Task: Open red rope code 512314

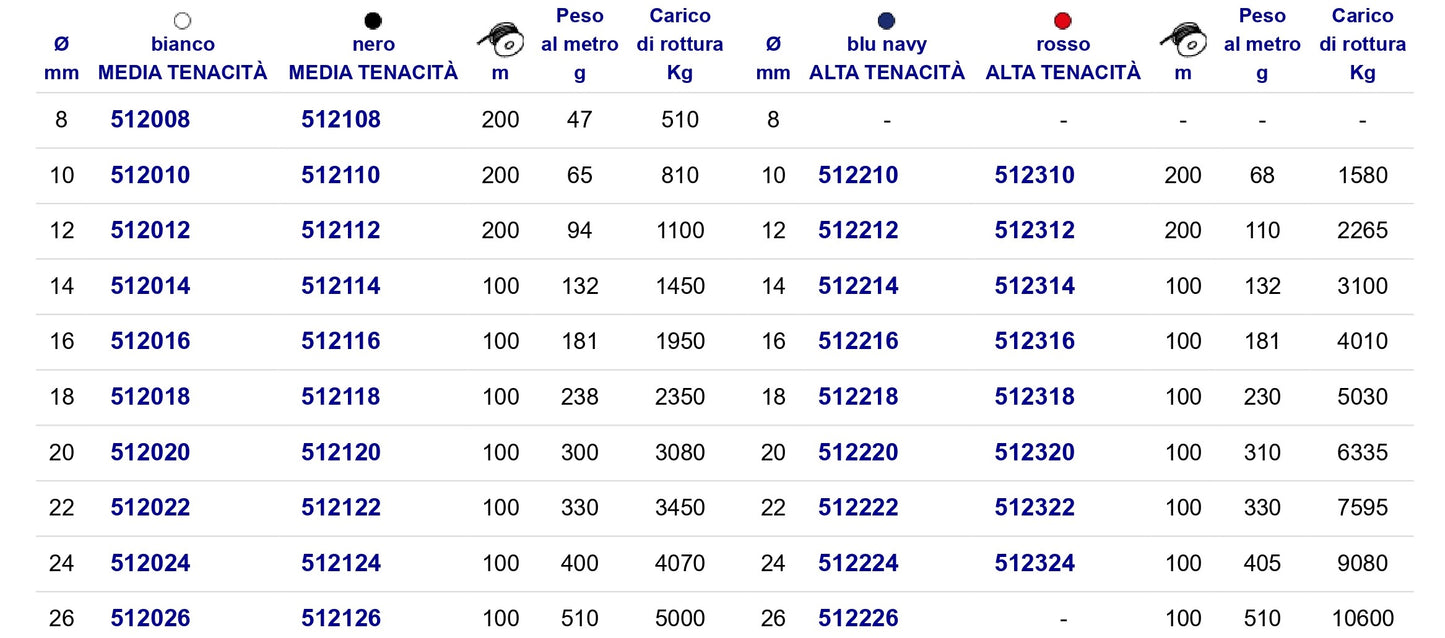Action: pyautogui.click(x=1035, y=286)
